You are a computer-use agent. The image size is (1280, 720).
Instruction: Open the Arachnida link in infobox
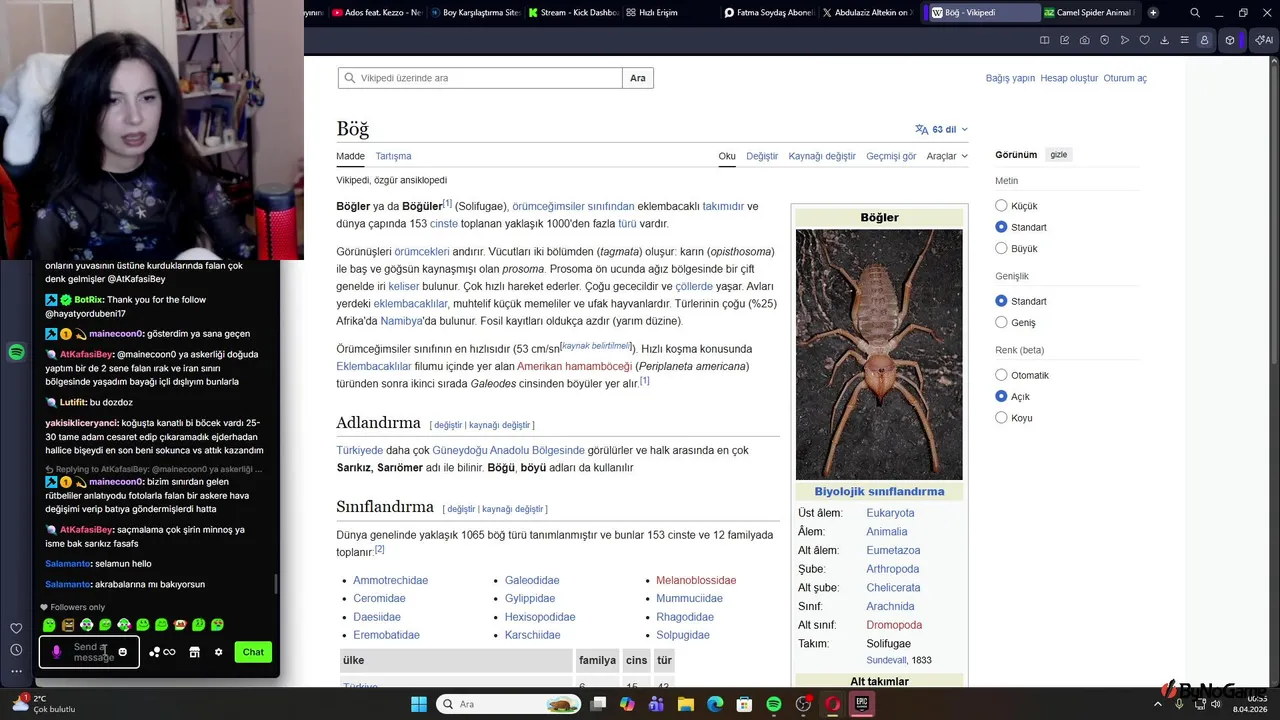[890, 606]
